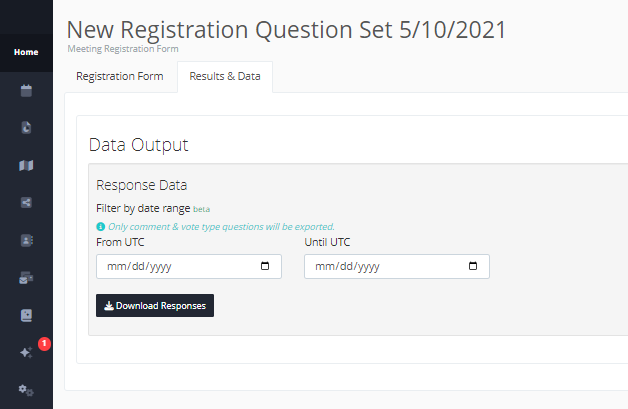The image size is (628, 409).
Task: Click the mail envelopes sidebar icon
Action: coord(26,278)
